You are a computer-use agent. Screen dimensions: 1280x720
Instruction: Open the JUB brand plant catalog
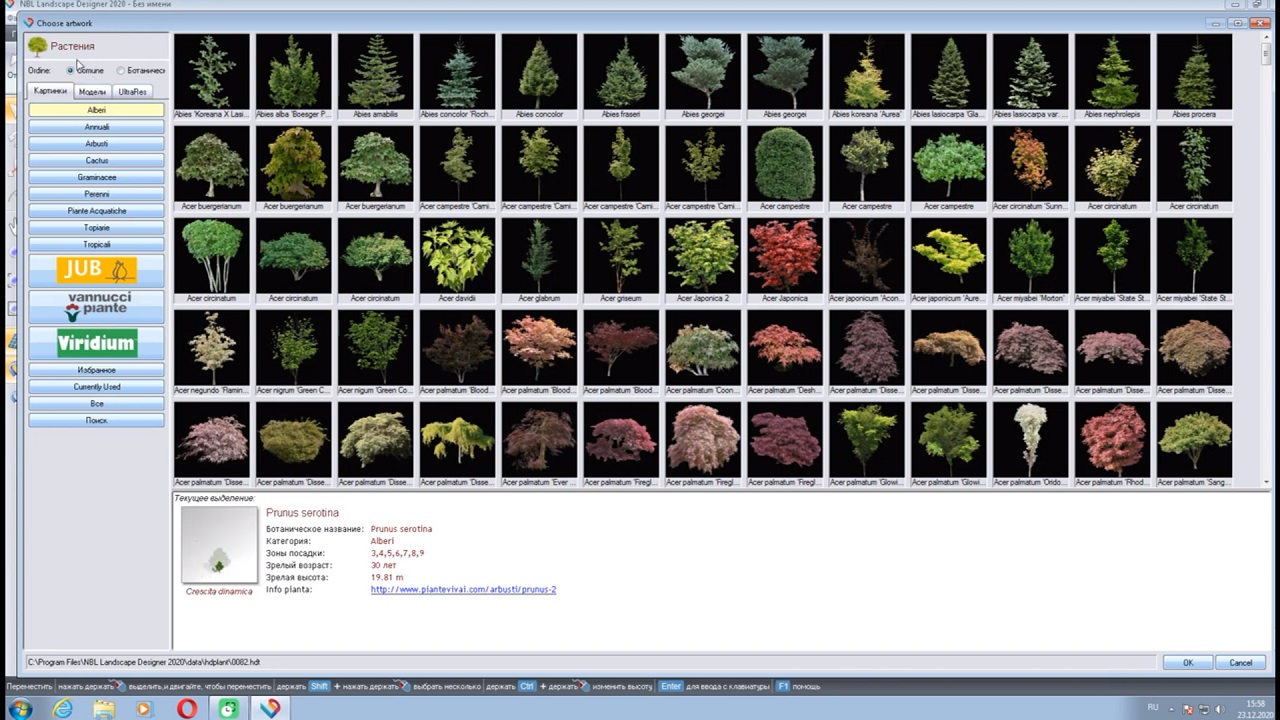point(96,270)
